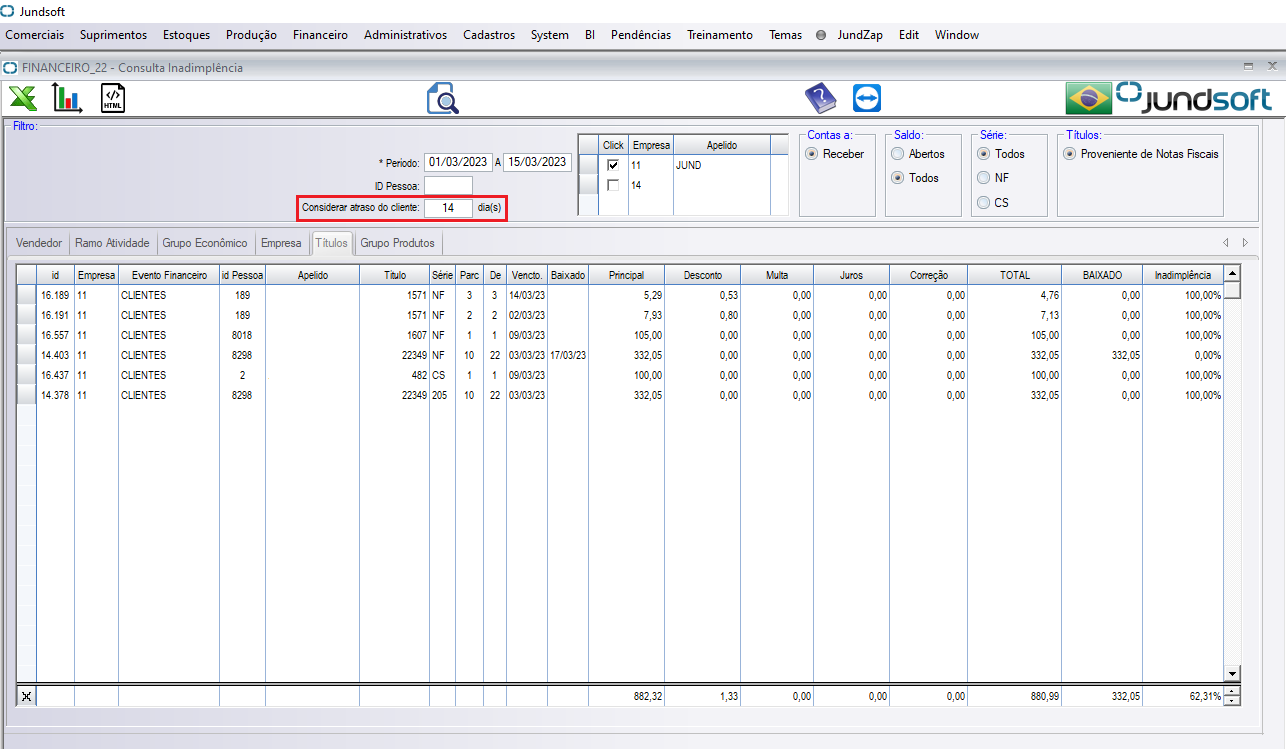
Task: Open the Pendências menu
Action: (x=641, y=35)
